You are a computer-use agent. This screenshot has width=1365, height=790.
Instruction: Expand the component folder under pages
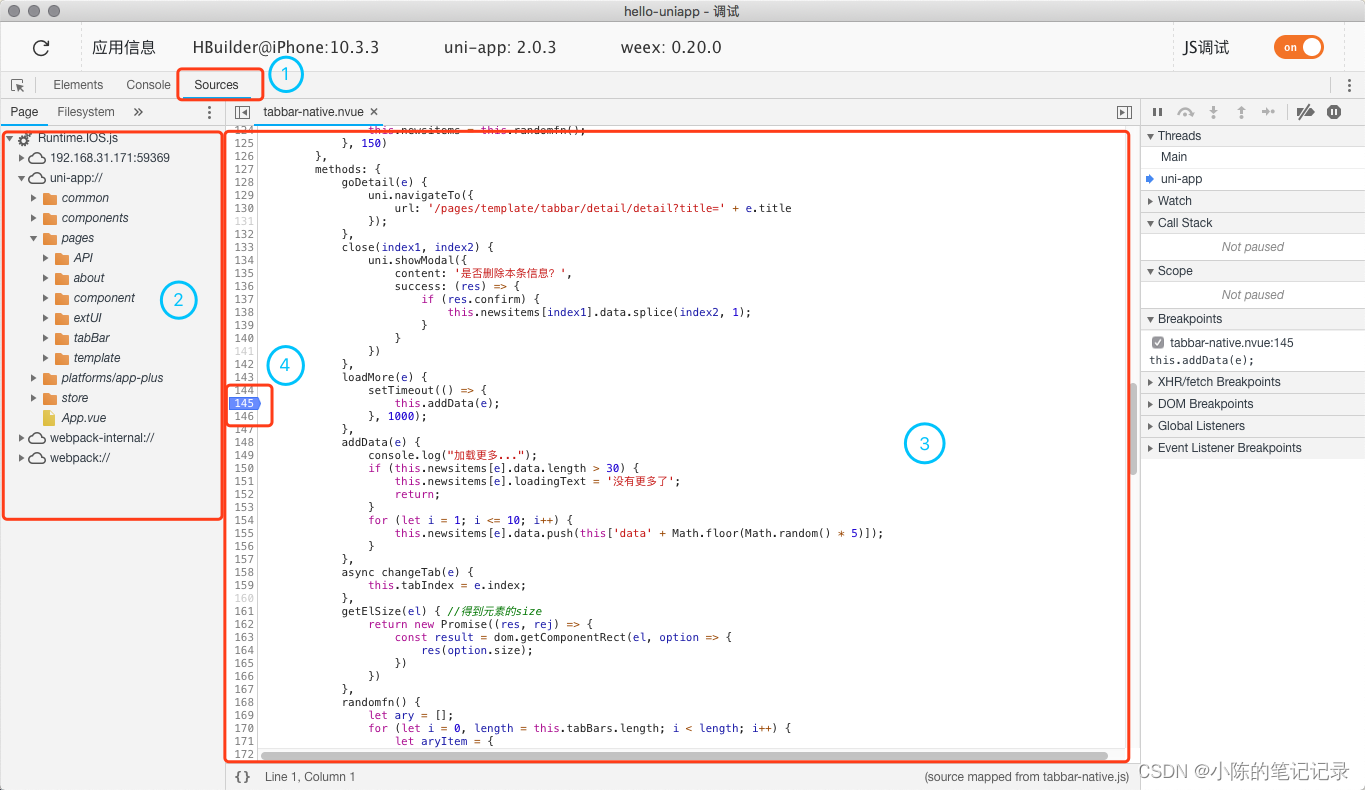click(x=46, y=298)
